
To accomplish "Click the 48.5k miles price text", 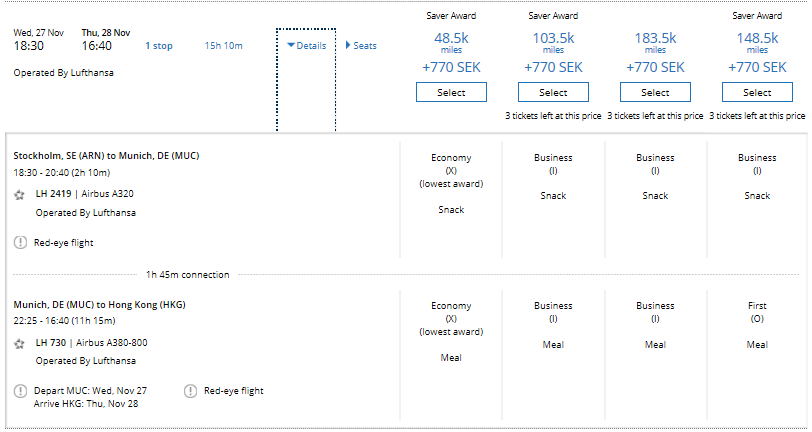I will [x=451, y=38].
